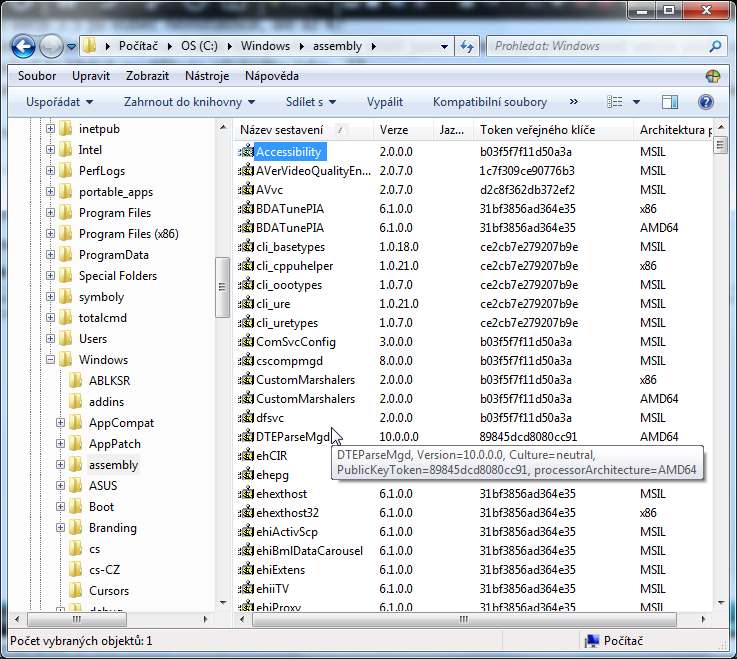Image resolution: width=737 pixels, height=659 pixels.
Task: Select the assembly folder in tree
Action: point(113,465)
